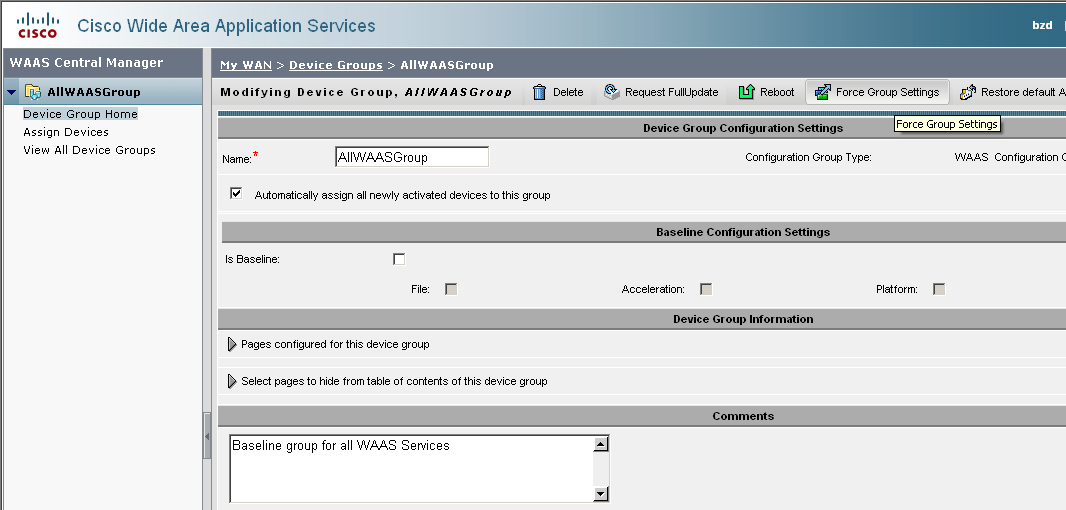Toggle the Acceleration baseline checkbox
This screenshot has height=510, width=1066.
tap(706, 289)
